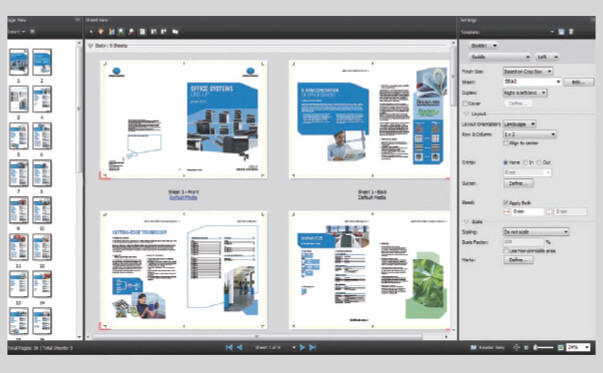Click the Define button for Gutter
The height and width of the screenshot is (373, 603).
click(518, 183)
